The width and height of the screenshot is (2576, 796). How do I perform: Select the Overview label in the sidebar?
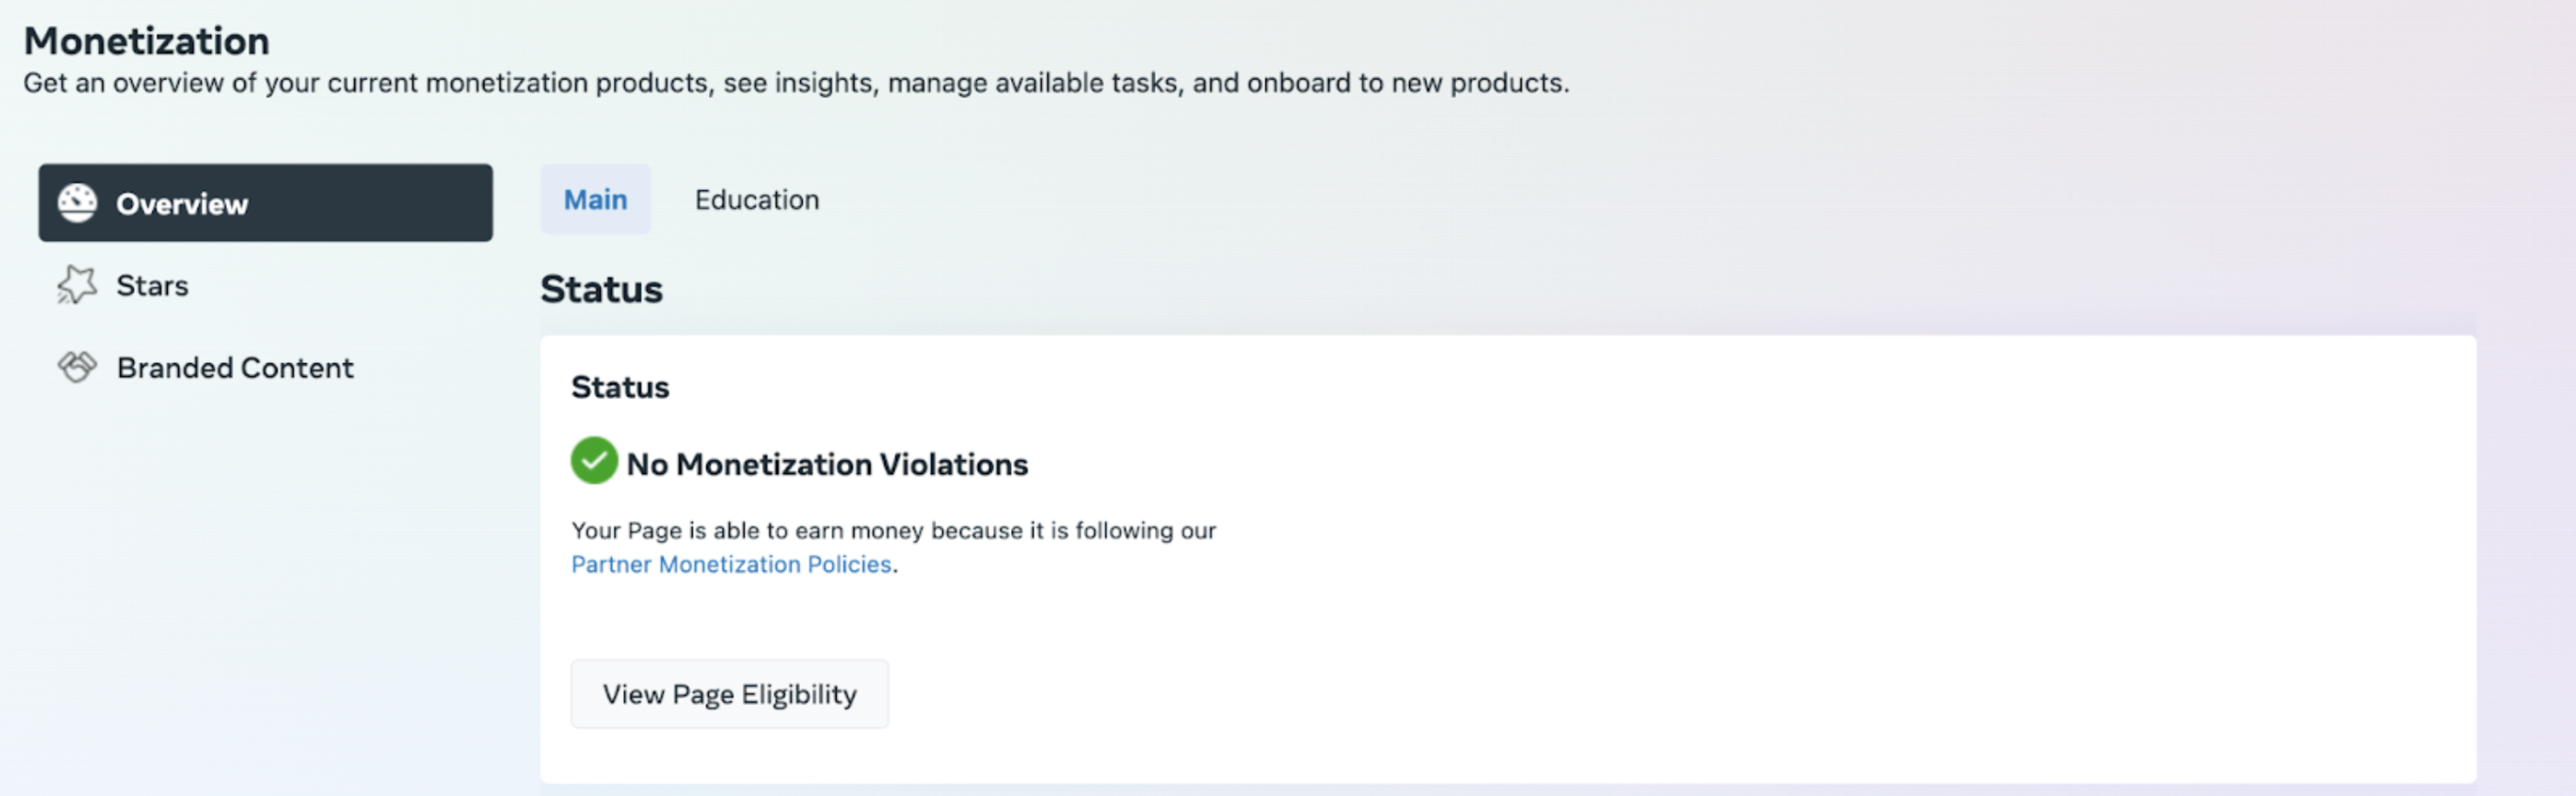point(182,204)
